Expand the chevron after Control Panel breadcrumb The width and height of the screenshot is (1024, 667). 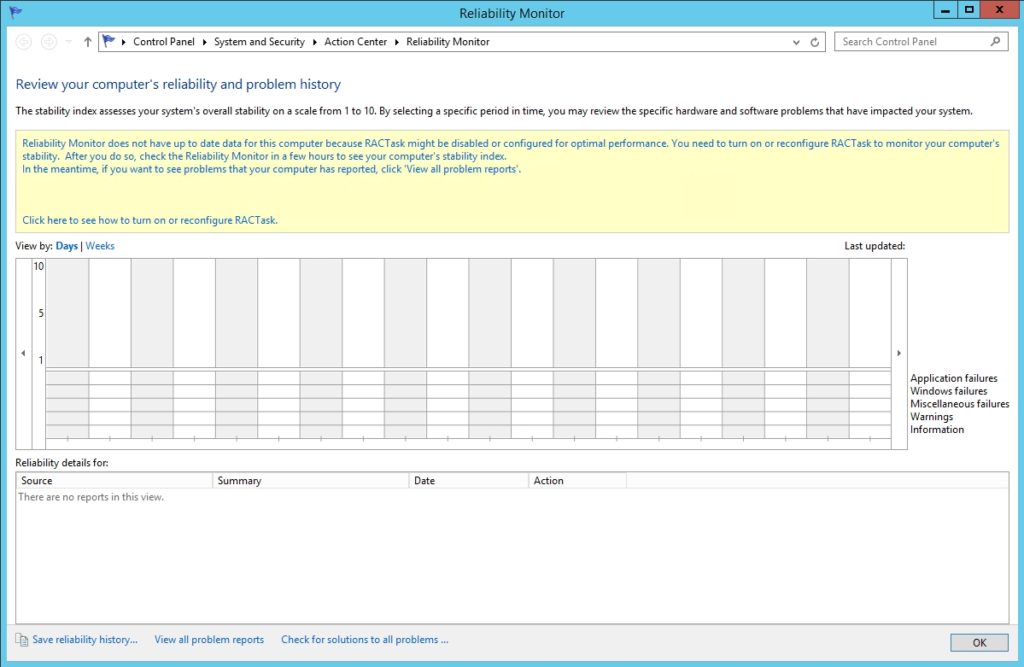click(206, 41)
